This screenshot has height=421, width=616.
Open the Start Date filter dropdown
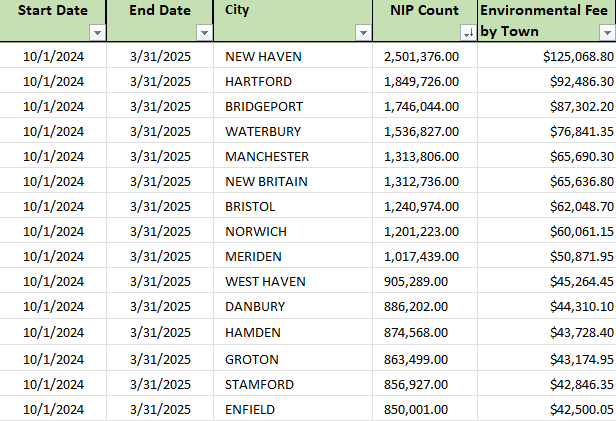coord(96,33)
